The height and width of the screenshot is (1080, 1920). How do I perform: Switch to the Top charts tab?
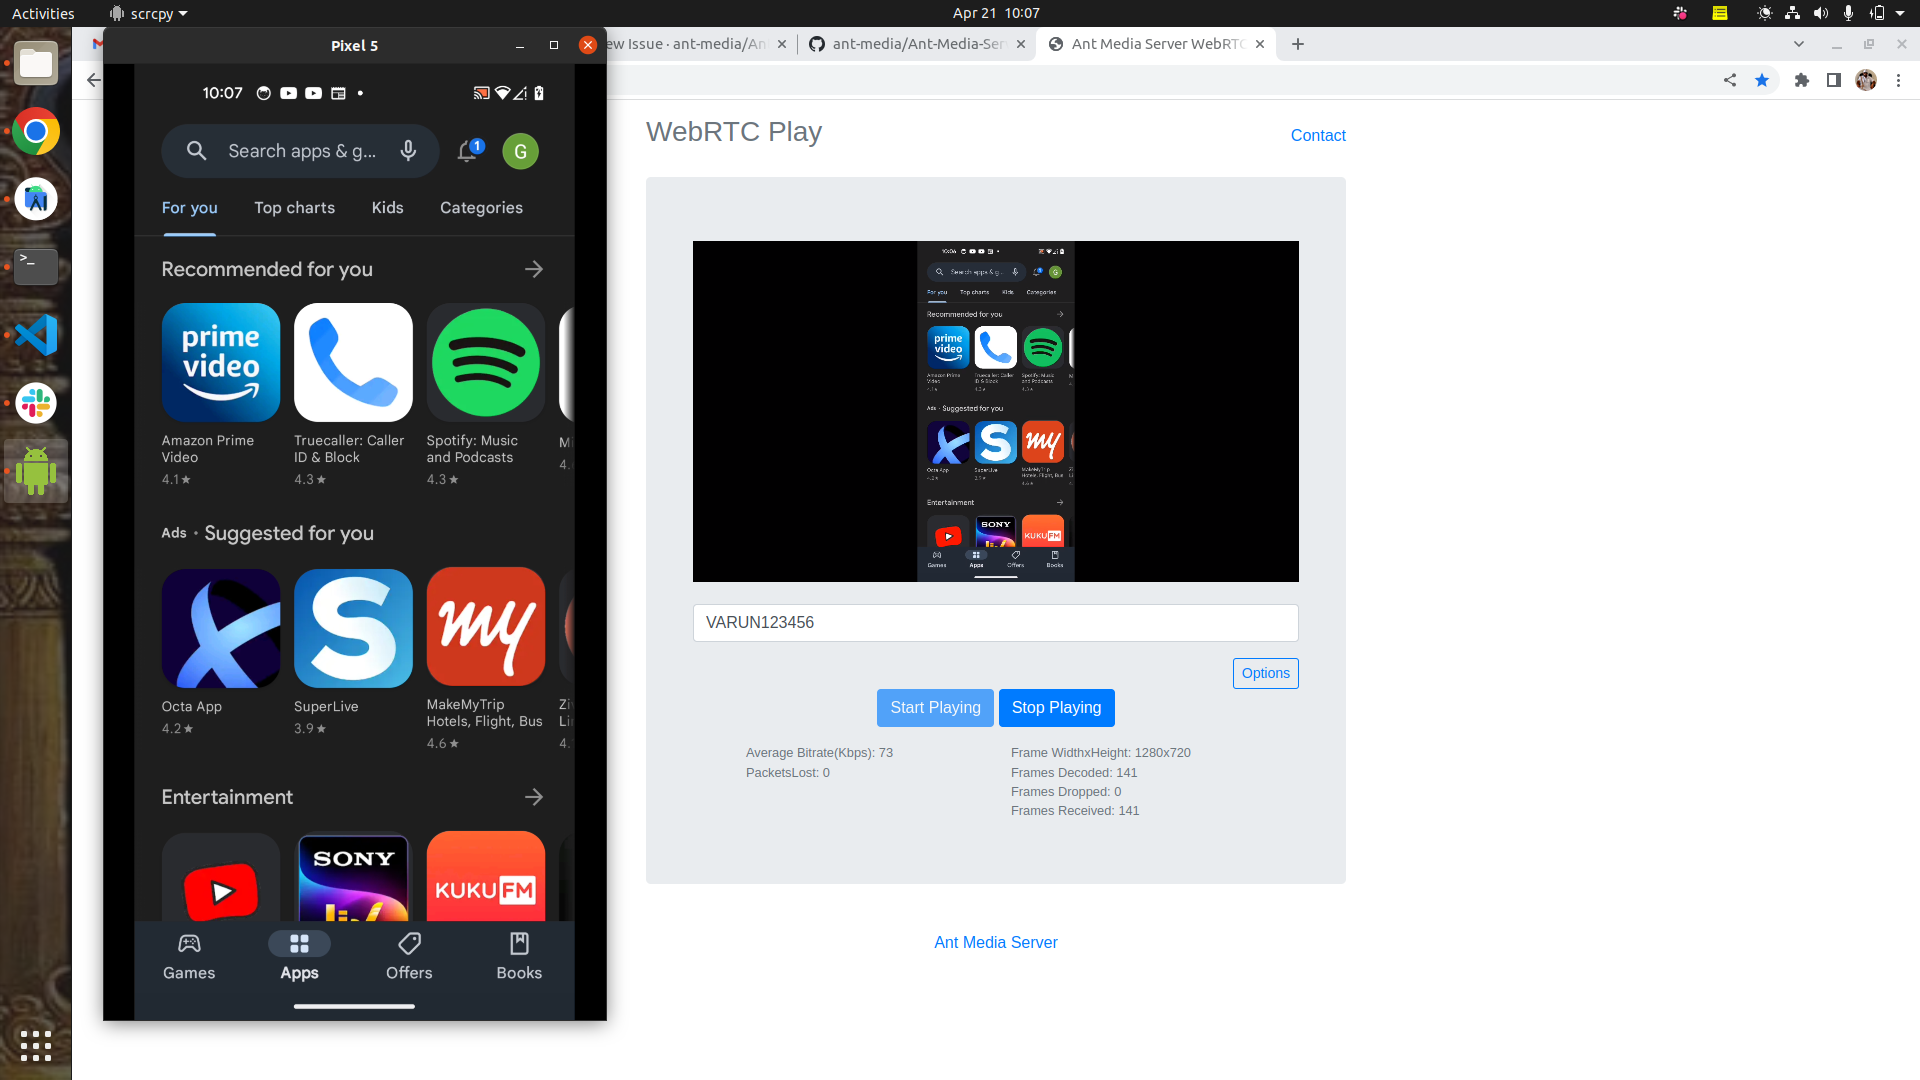click(x=294, y=208)
